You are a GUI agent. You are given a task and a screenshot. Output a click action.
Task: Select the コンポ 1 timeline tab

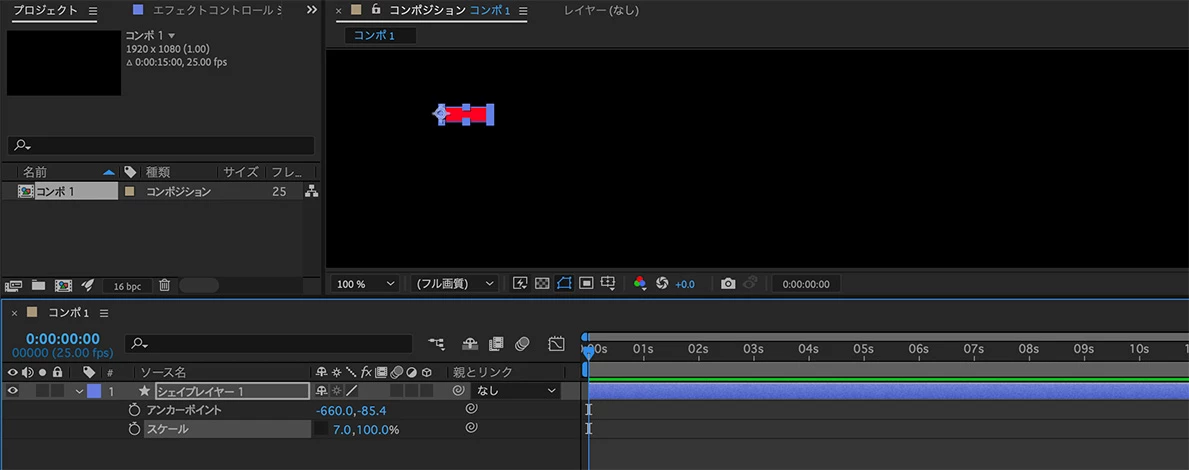[69, 313]
